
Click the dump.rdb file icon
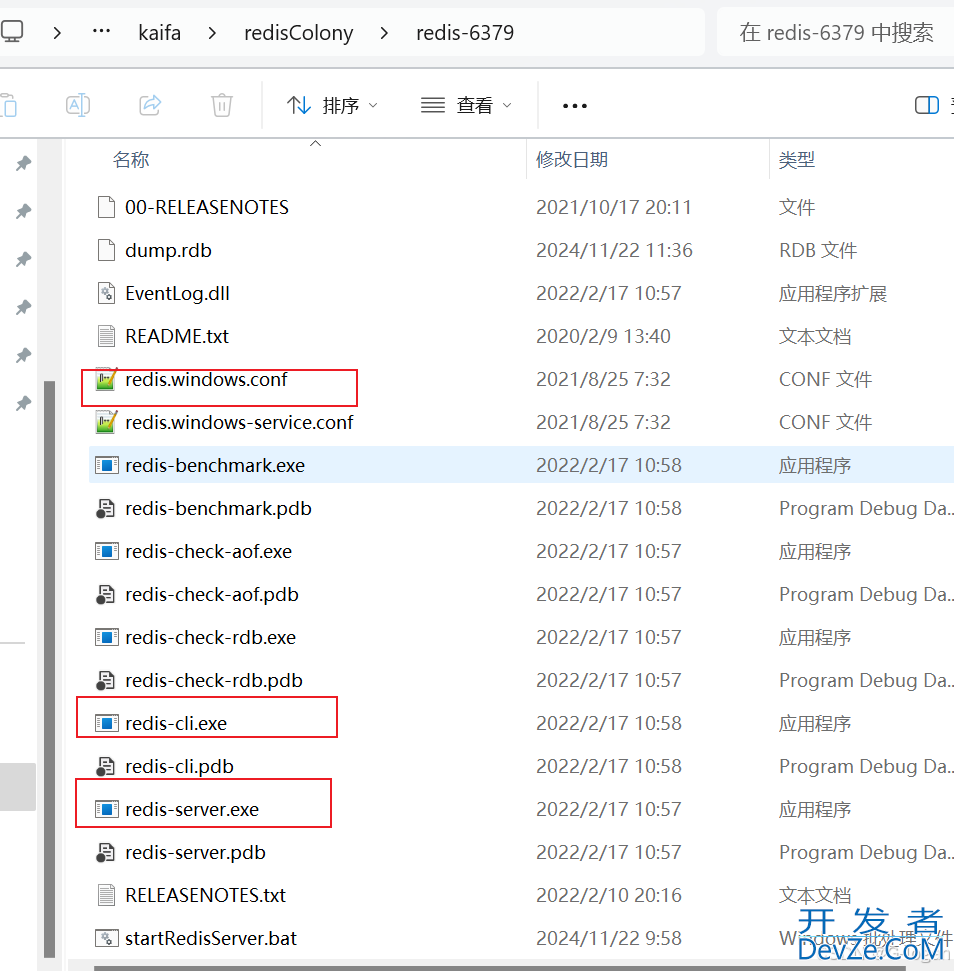pyautogui.click(x=106, y=250)
